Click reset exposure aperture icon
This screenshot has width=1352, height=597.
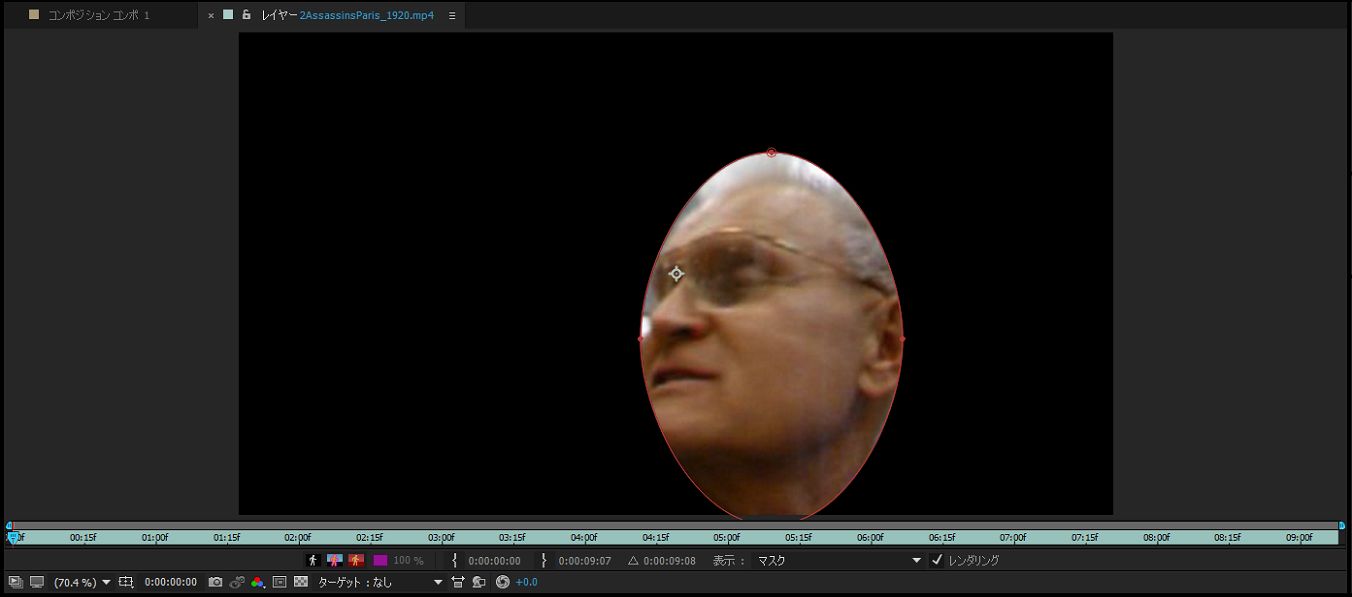(502, 582)
